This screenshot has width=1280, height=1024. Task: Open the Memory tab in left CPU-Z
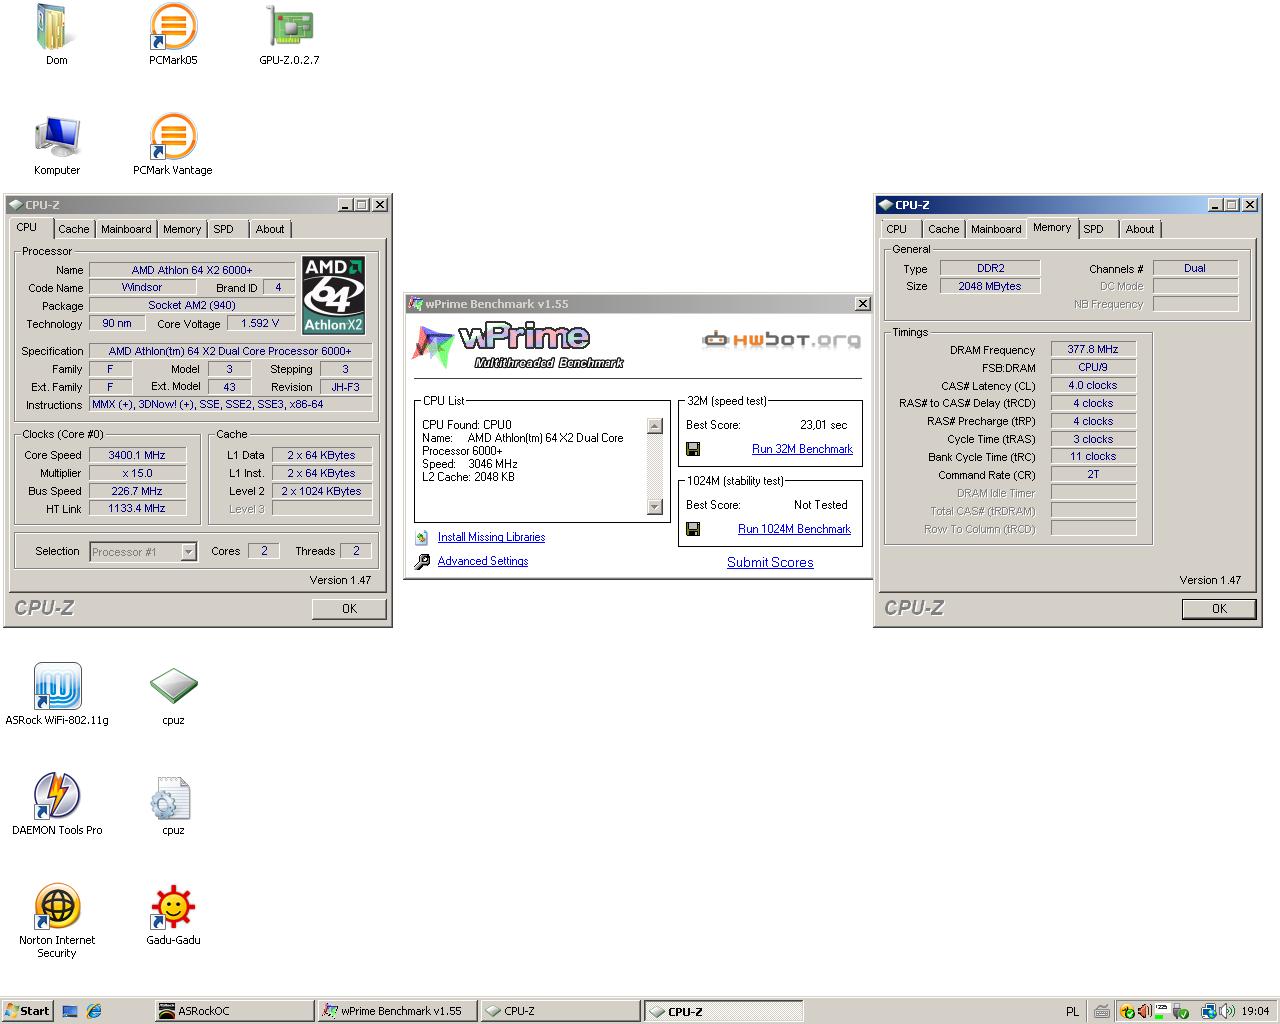(x=182, y=229)
